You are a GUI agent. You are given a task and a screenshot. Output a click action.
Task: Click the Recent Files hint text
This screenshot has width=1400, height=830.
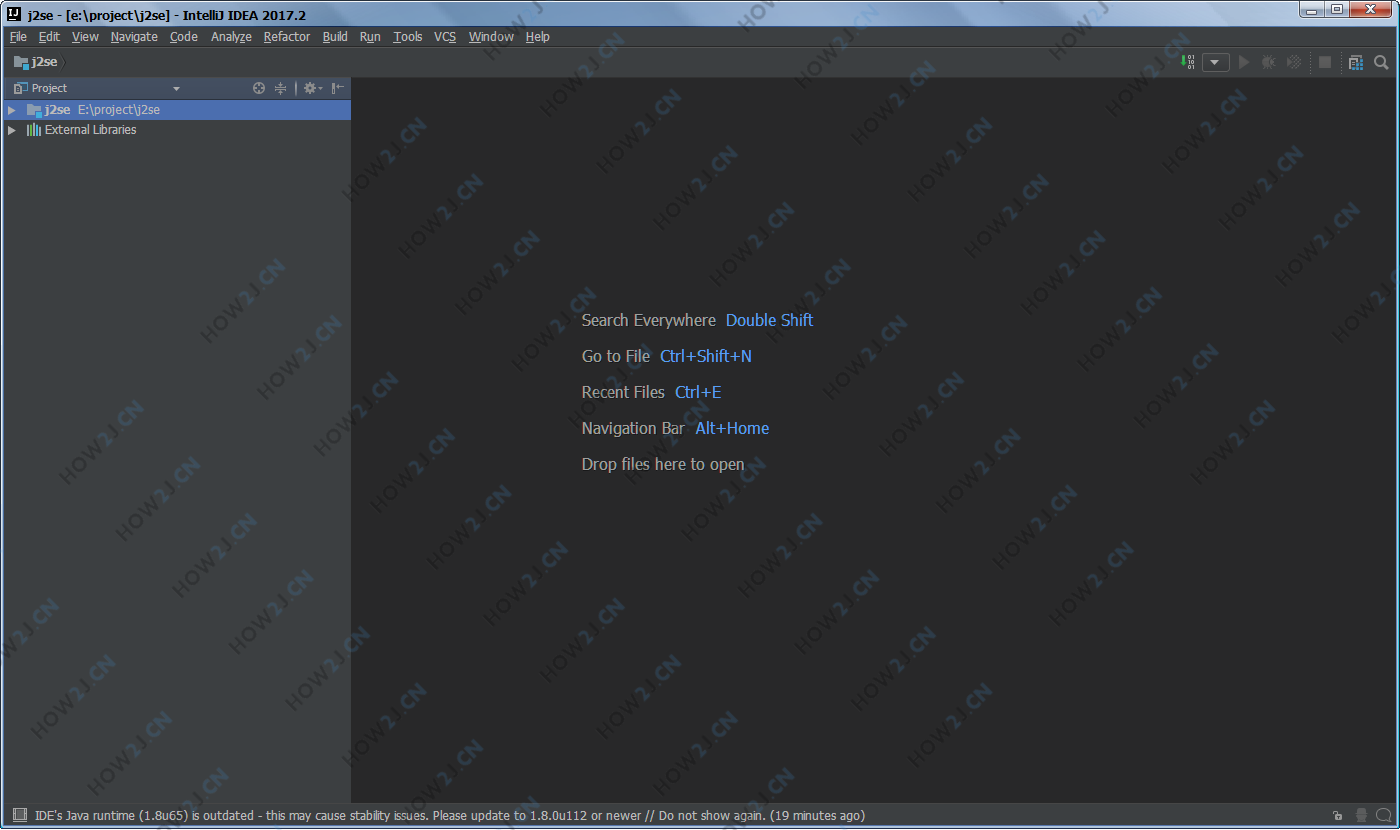tap(623, 392)
